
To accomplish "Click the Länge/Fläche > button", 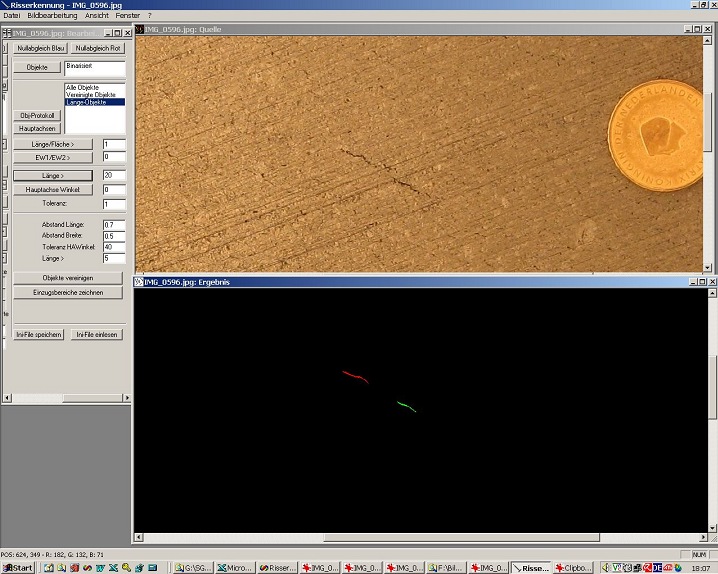I will (x=53, y=144).
